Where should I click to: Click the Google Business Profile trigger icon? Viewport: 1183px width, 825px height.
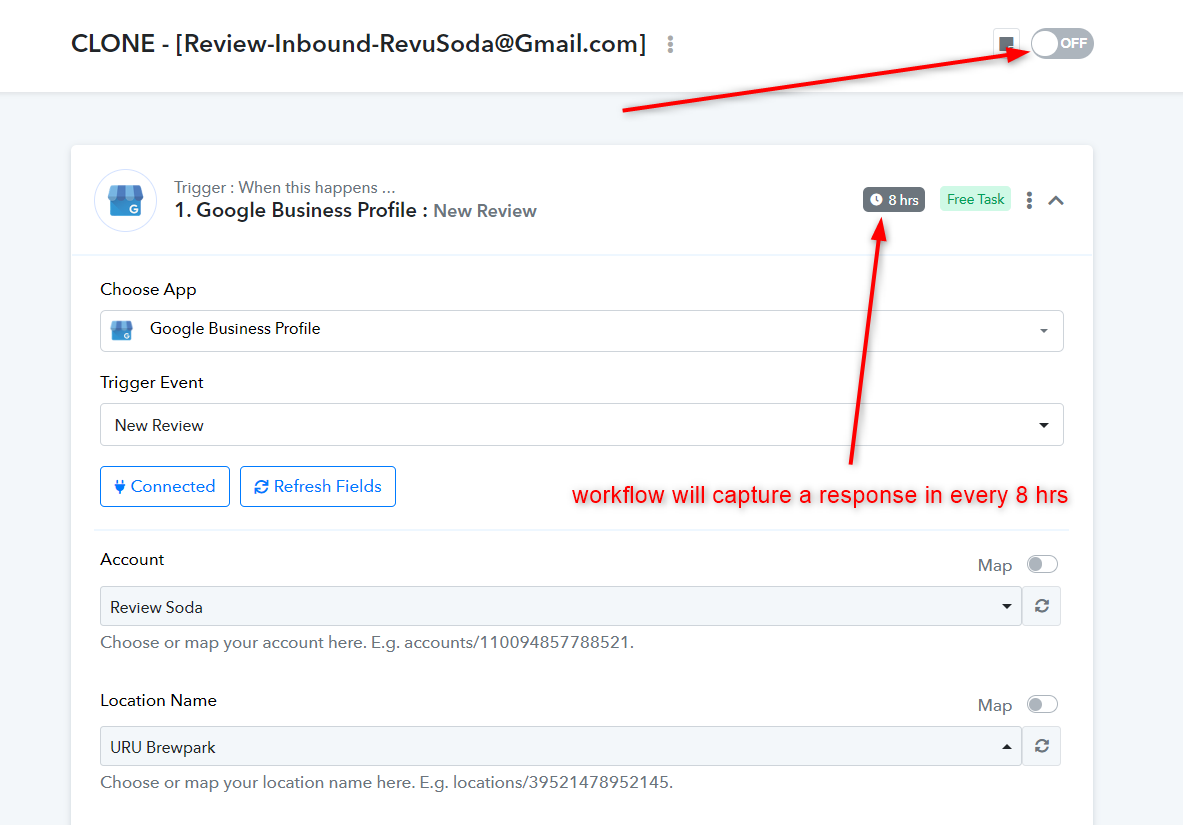point(125,200)
